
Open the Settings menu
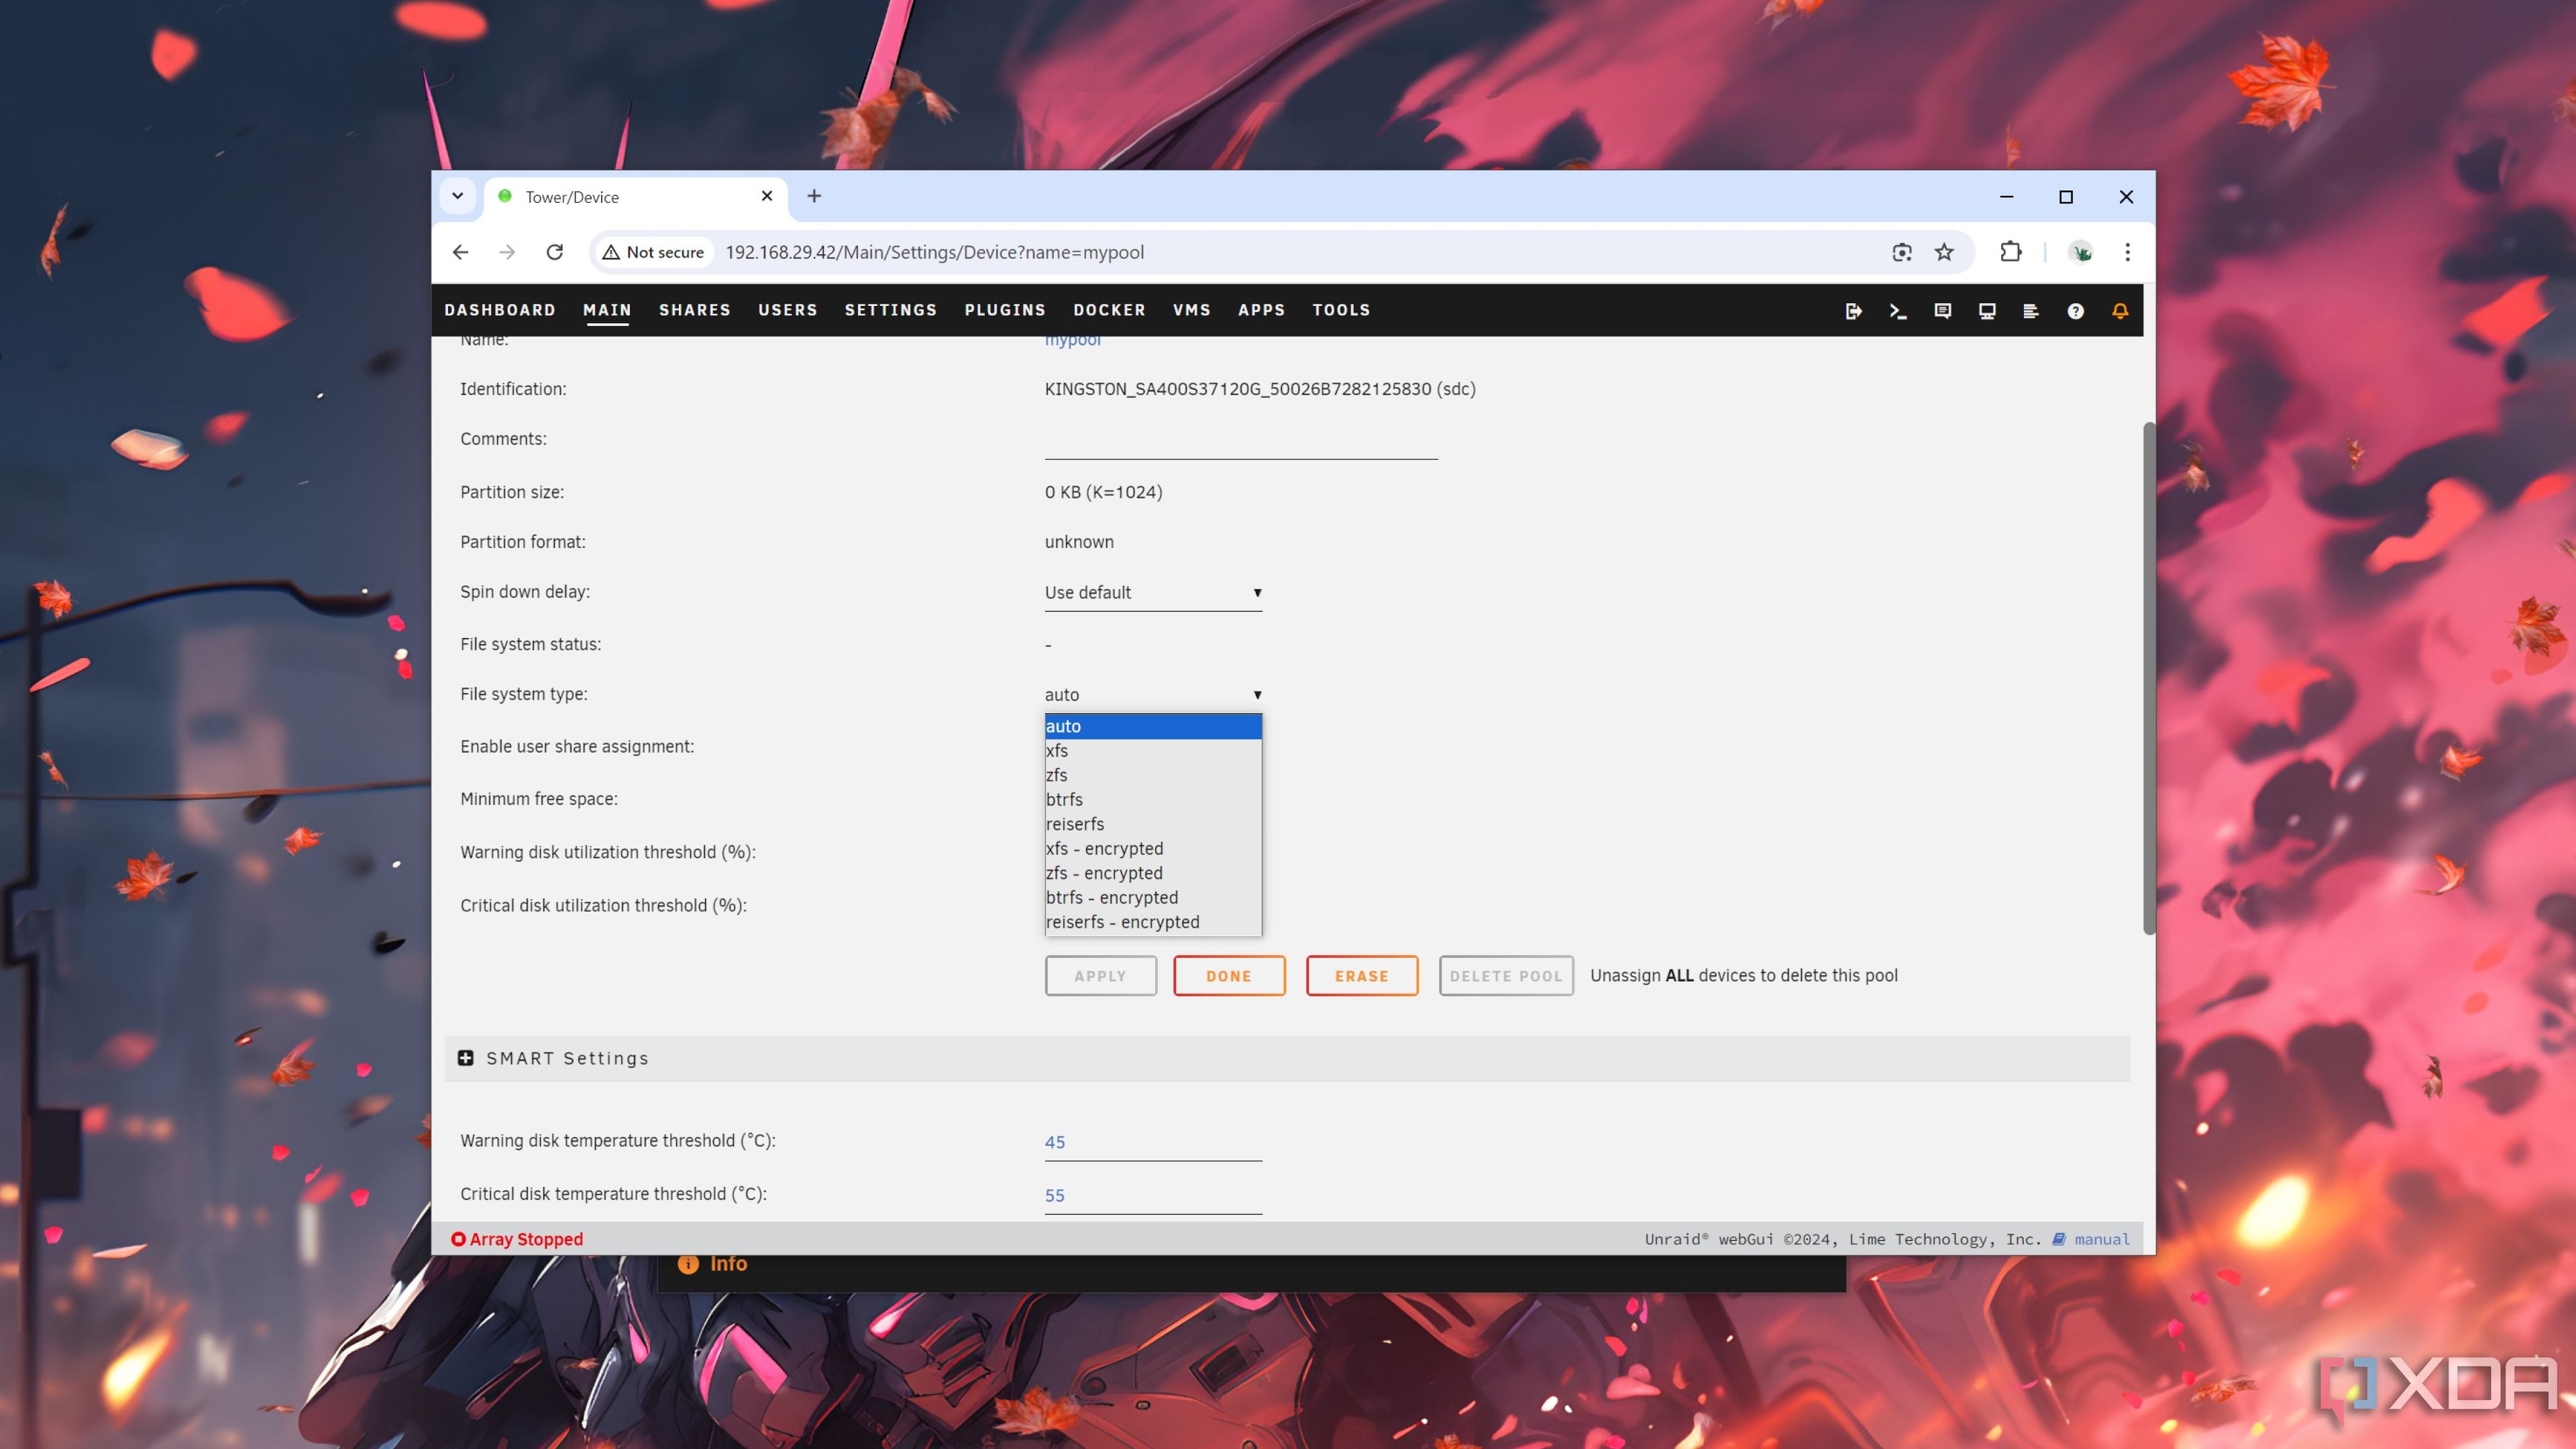point(891,310)
